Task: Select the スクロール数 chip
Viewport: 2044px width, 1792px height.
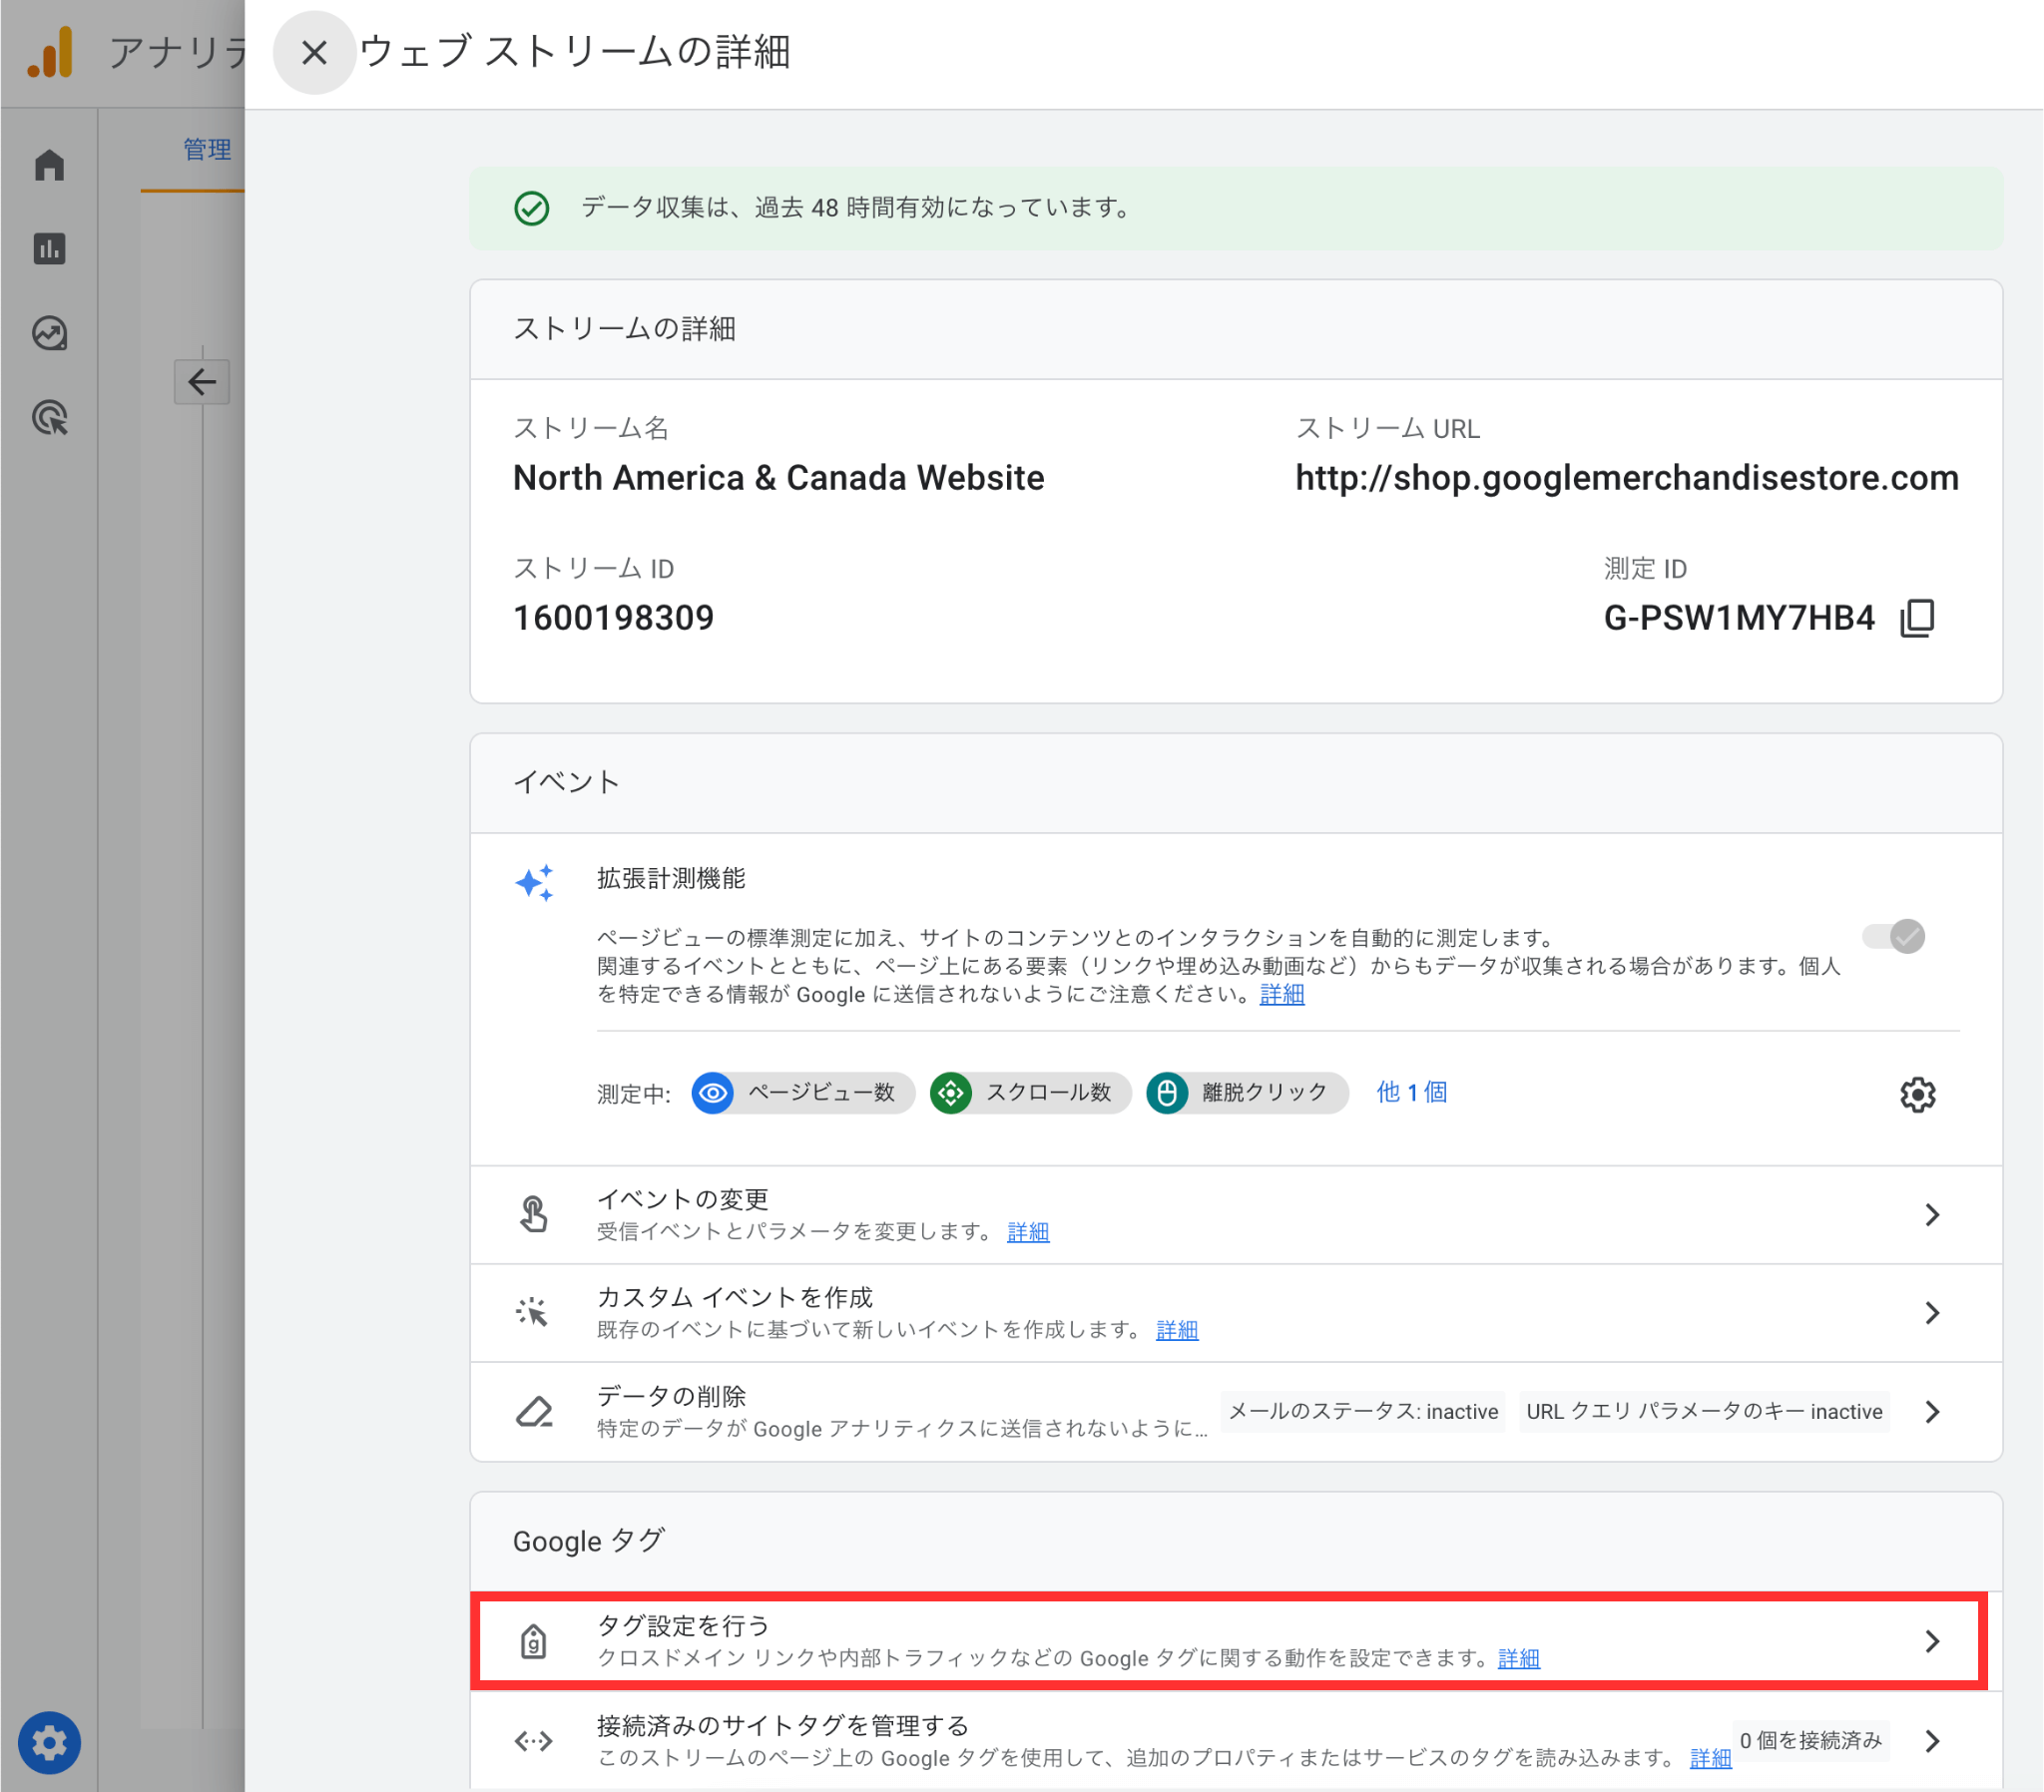Action: tap(1030, 1093)
